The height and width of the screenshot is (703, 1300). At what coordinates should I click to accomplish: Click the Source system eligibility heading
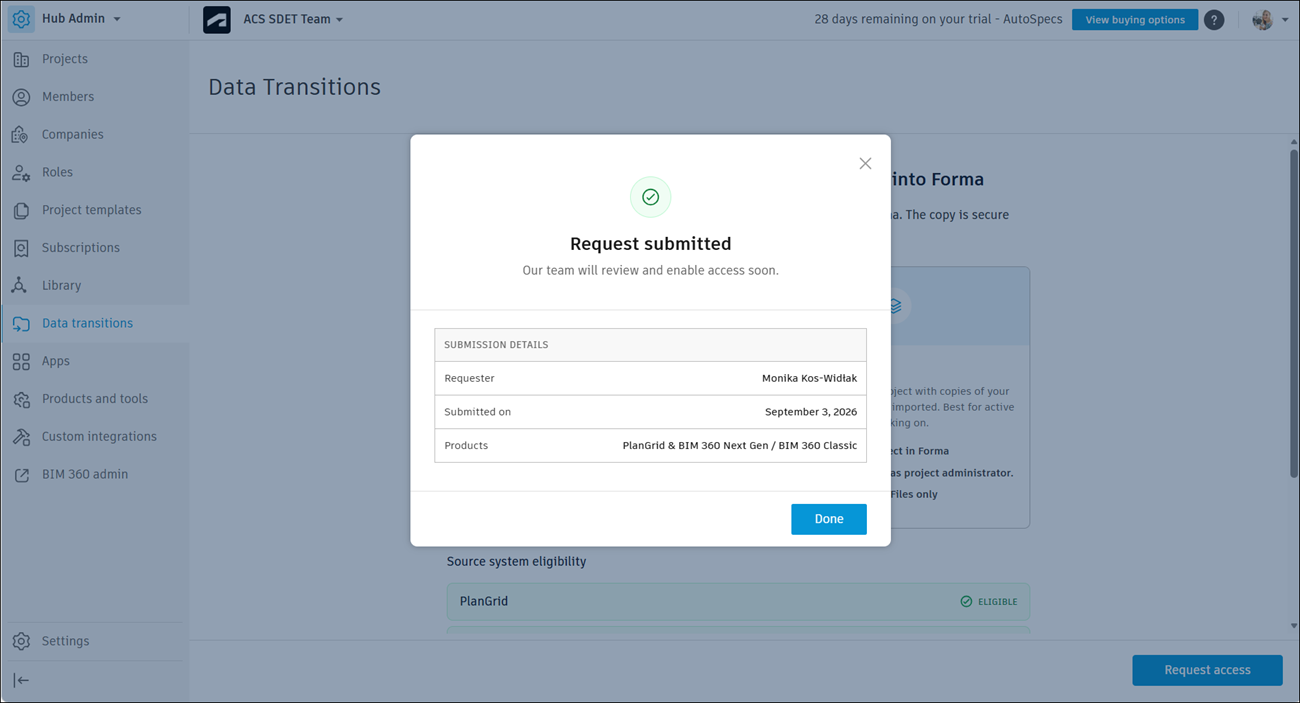pyautogui.click(x=516, y=561)
